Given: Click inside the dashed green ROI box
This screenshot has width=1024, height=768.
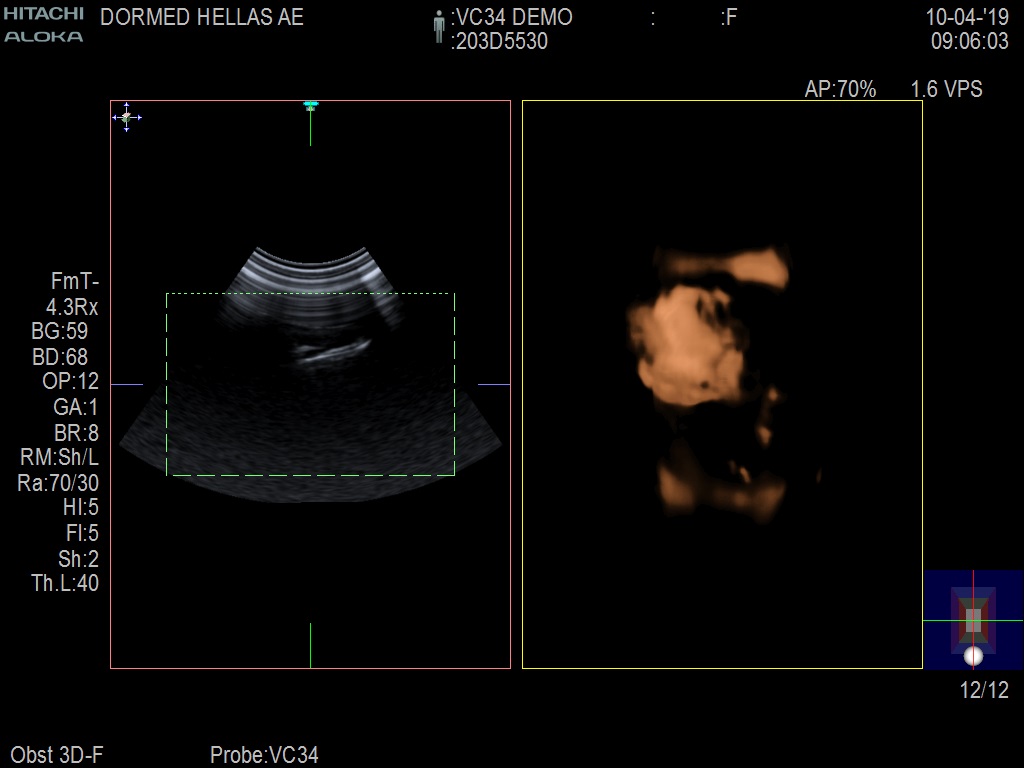Looking at the screenshot, I should [x=310, y=420].
